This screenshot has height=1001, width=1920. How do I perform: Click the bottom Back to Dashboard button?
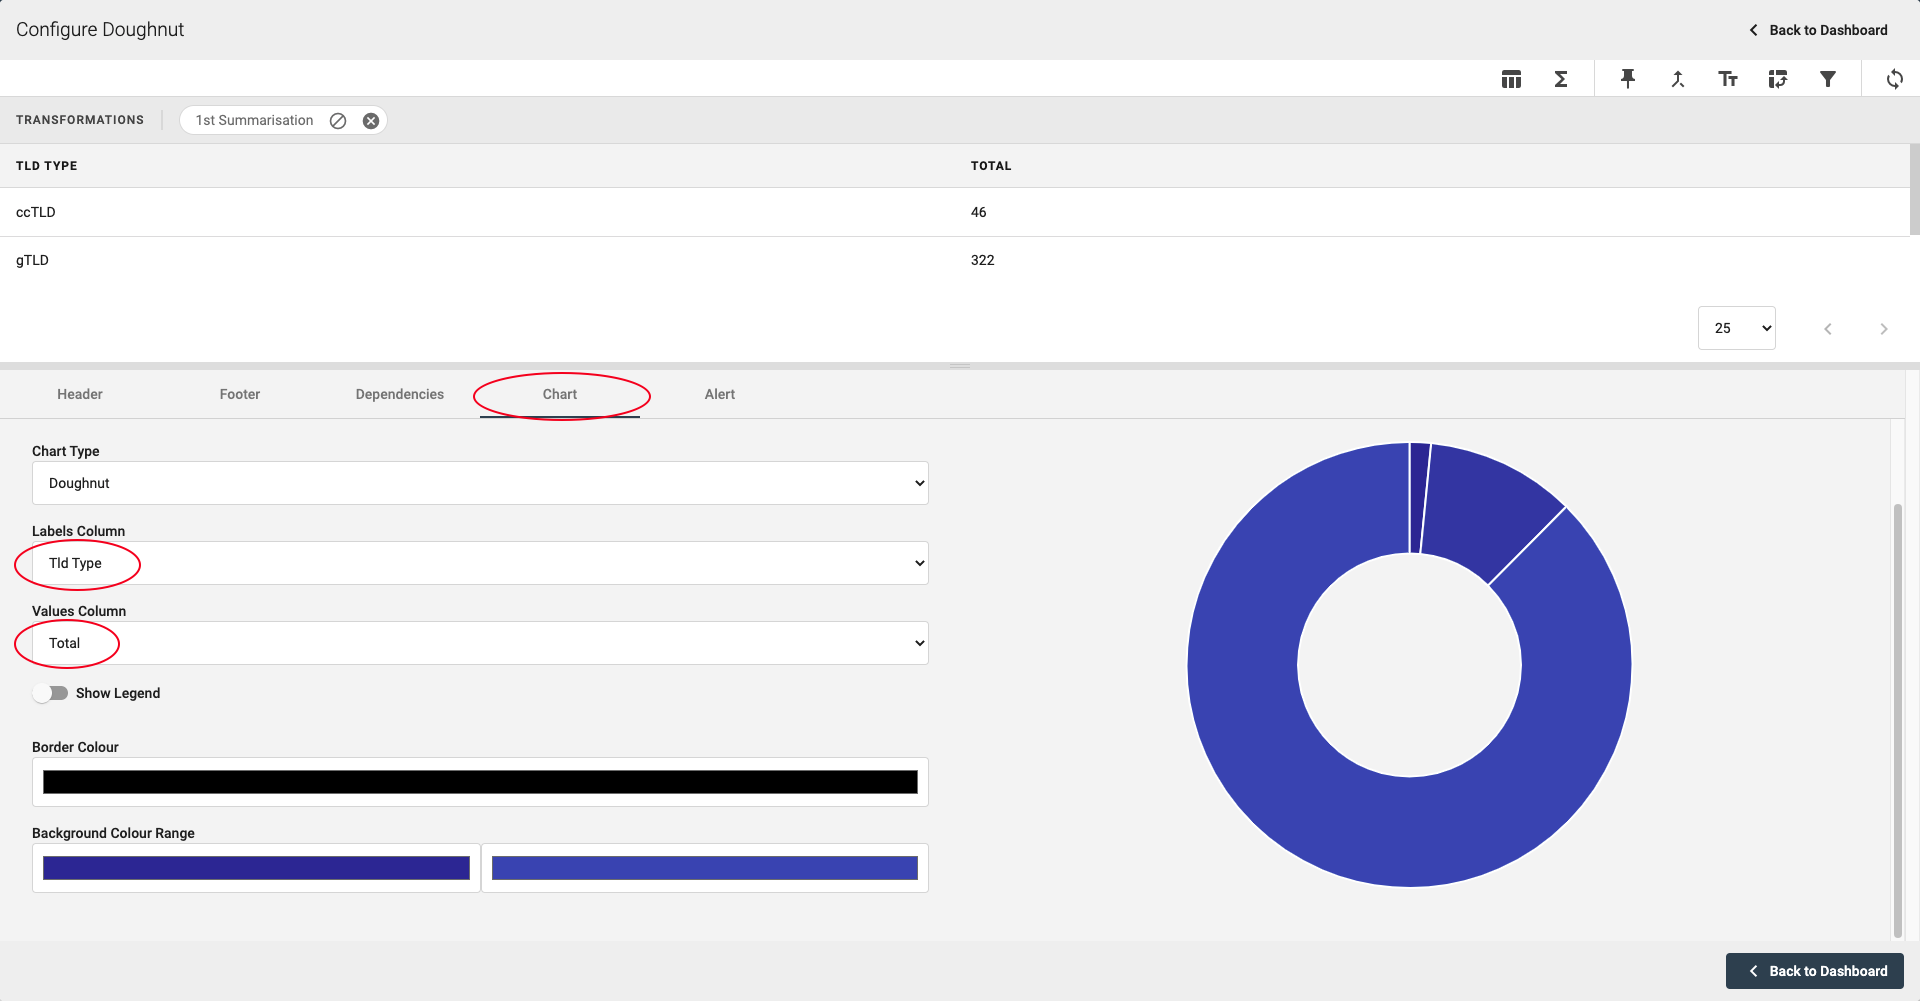(1815, 971)
